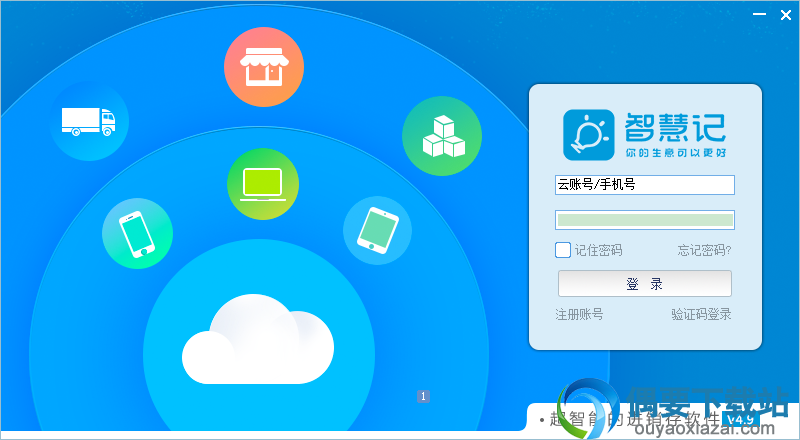Click the green laptop icon
The height and width of the screenshot is (440, 800).
(x=263, y=184)
